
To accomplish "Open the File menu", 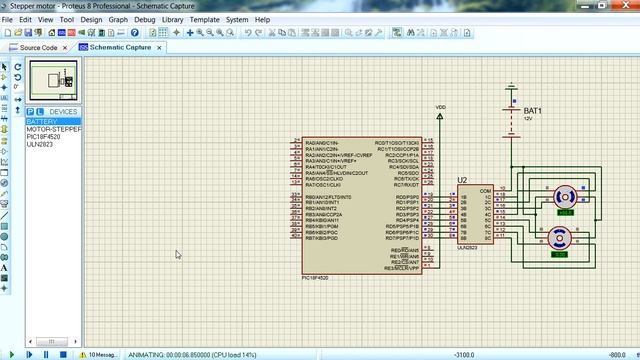I will [x=7, y=20].
